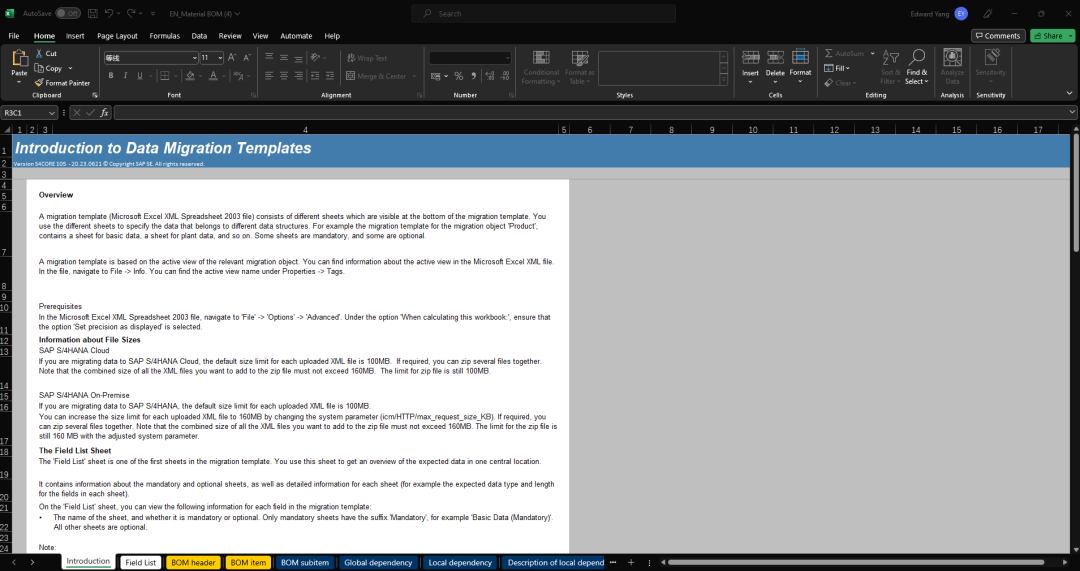Select the Field List sheet tab

tap(141, 563)
